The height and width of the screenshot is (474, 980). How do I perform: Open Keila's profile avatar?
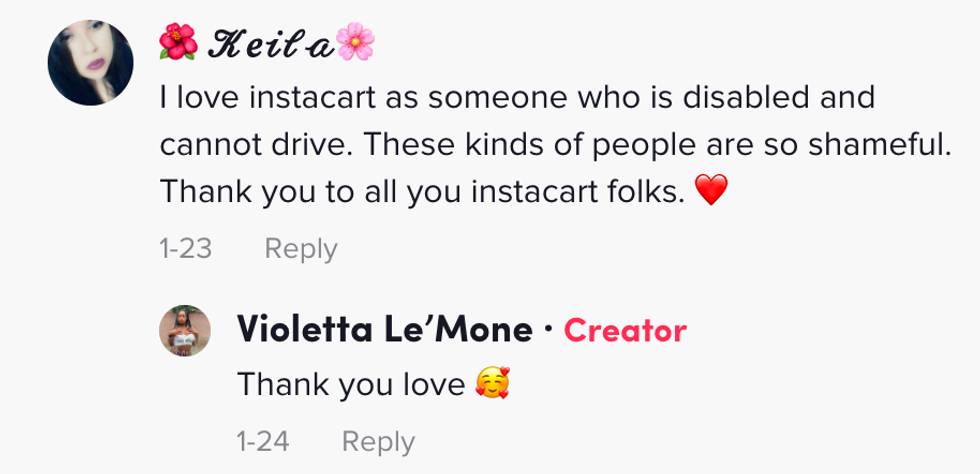[x=90, y=62]
